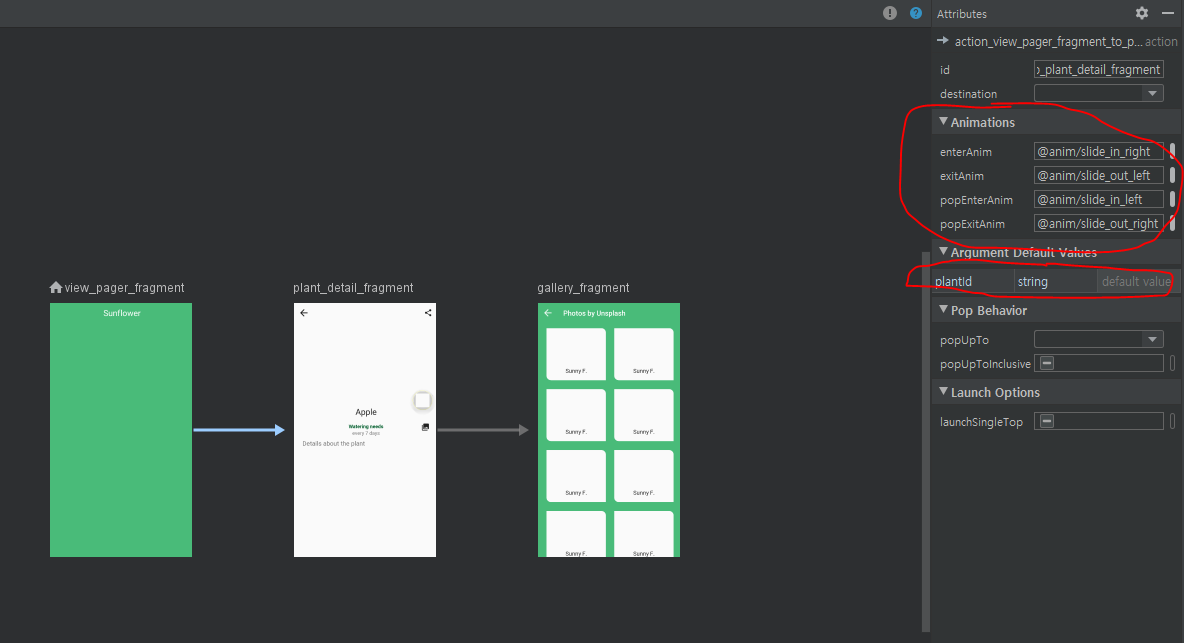Edit the enterAnim field value
Screen dimensions: 1184x643
coord(1099,151)
